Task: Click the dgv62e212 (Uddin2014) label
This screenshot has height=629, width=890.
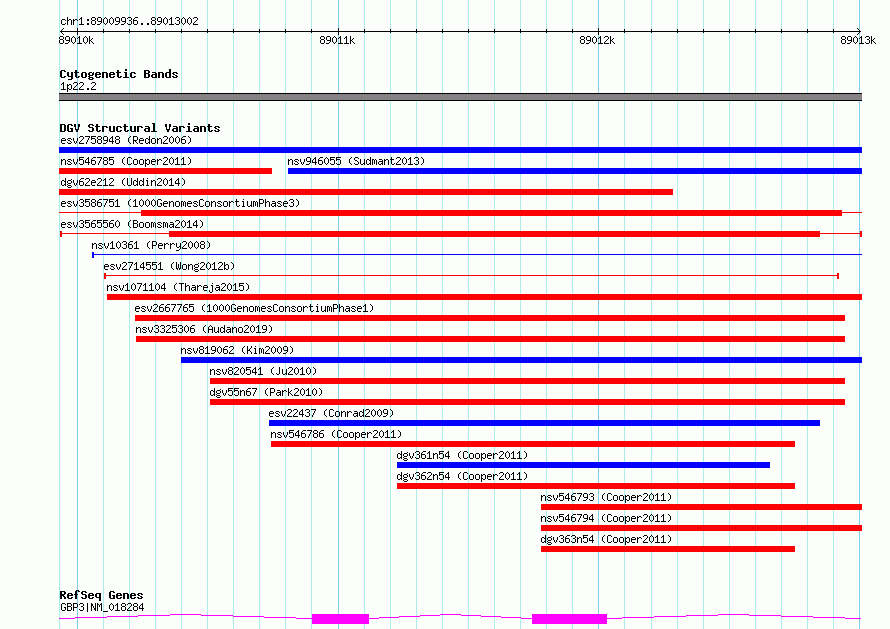Action: (123, 182)
